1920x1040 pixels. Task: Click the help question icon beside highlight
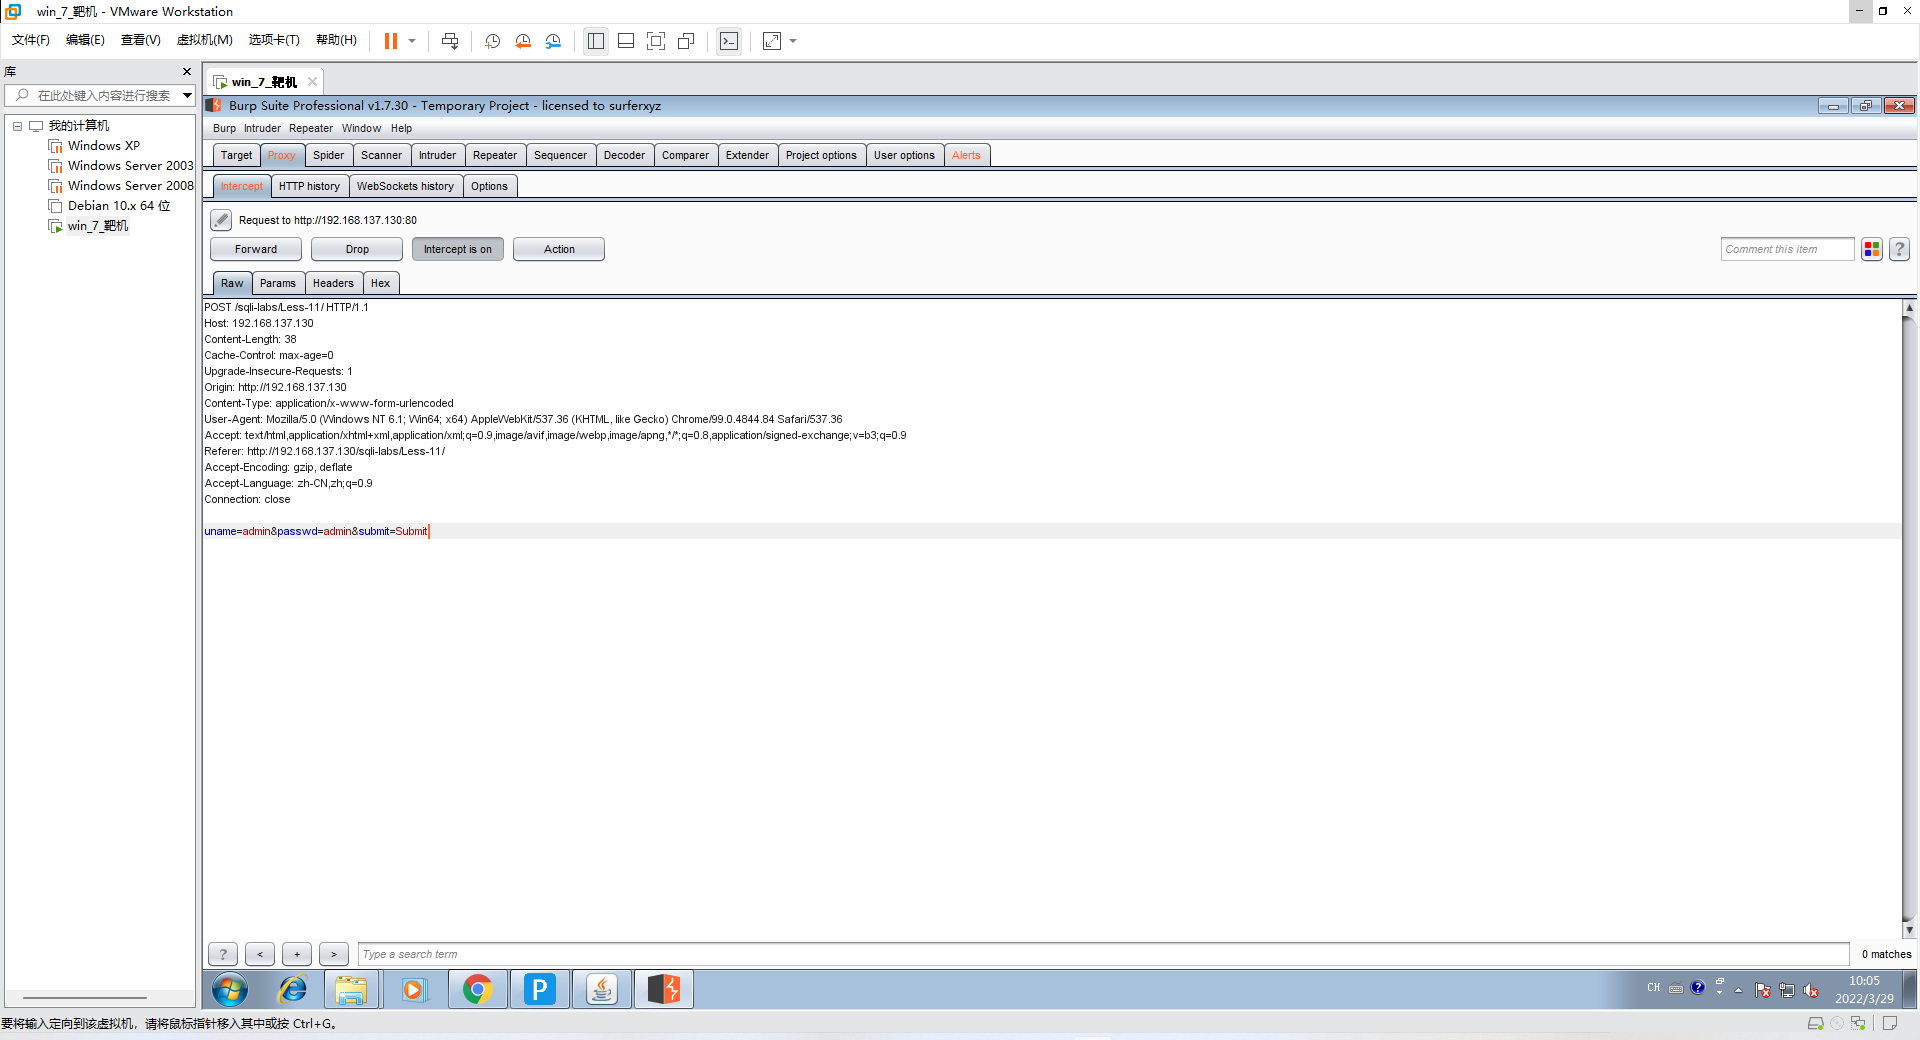[x=1899, y=249]
